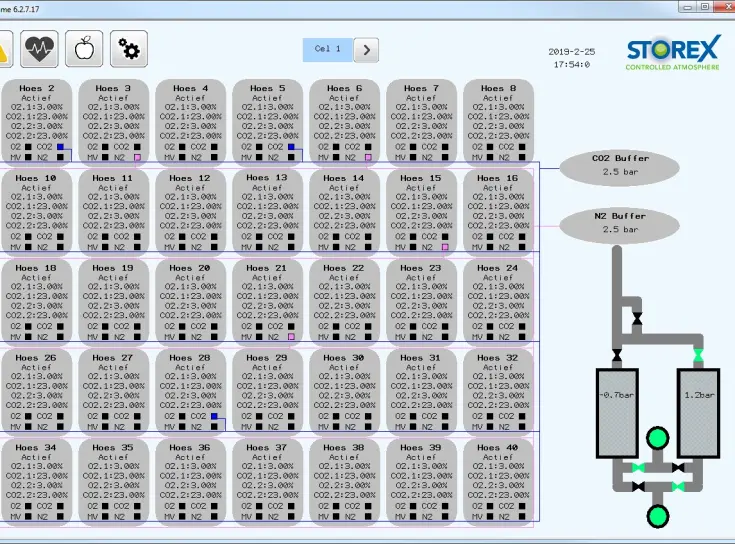735x544 pixels.
Task: Select the Cel 1 tab
Action: pos(328,49)
